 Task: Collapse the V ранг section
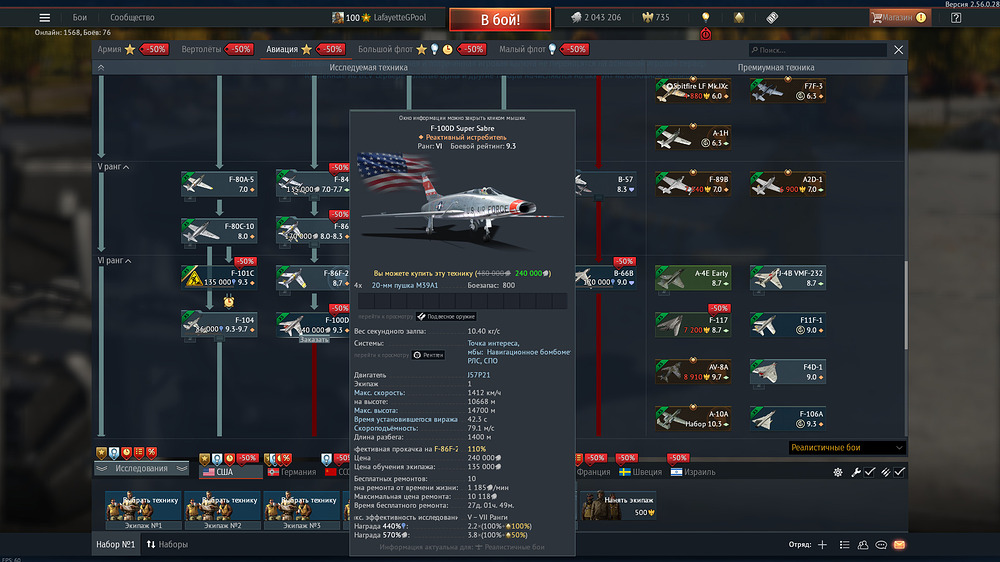tap(114, 167)
